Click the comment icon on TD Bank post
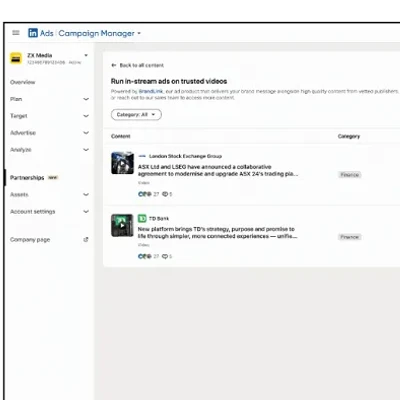400x400 pixels. (x=165, y=256)
